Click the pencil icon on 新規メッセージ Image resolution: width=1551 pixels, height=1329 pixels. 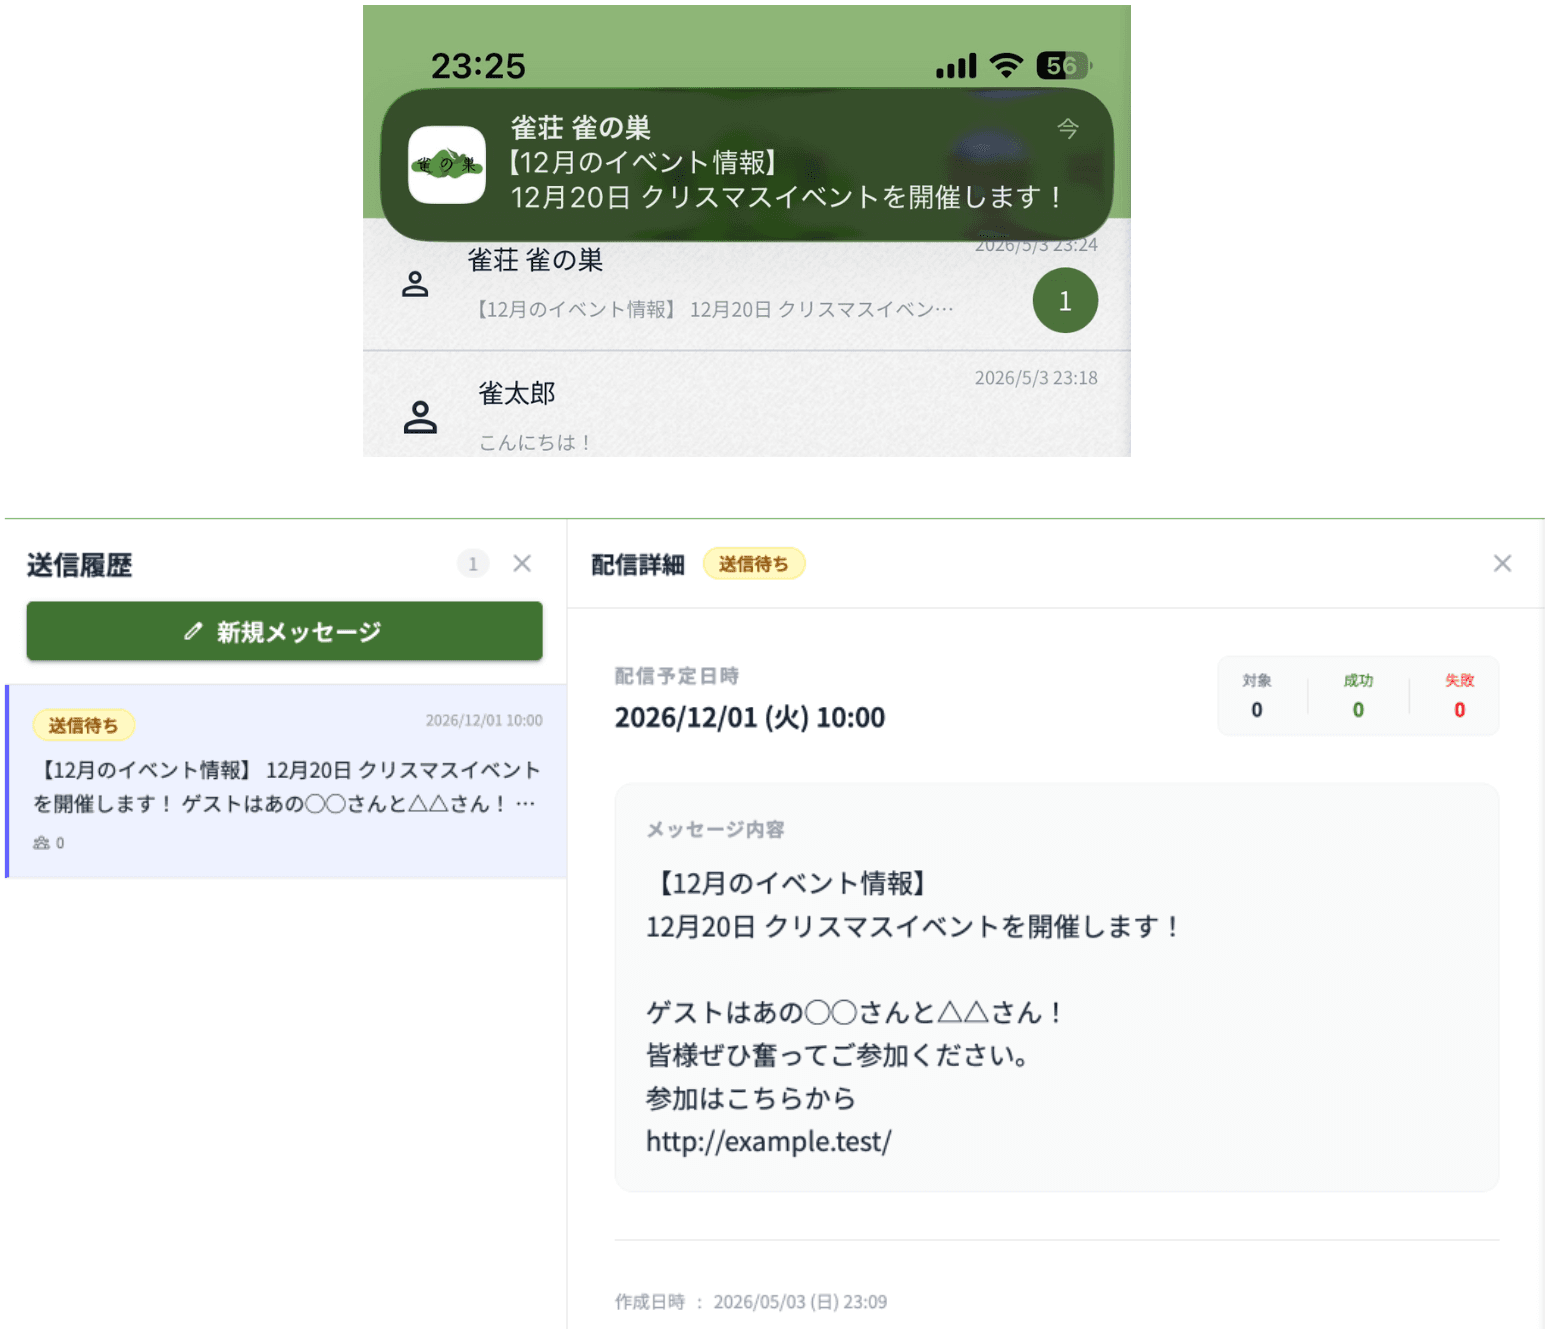[x=194, y=631]
